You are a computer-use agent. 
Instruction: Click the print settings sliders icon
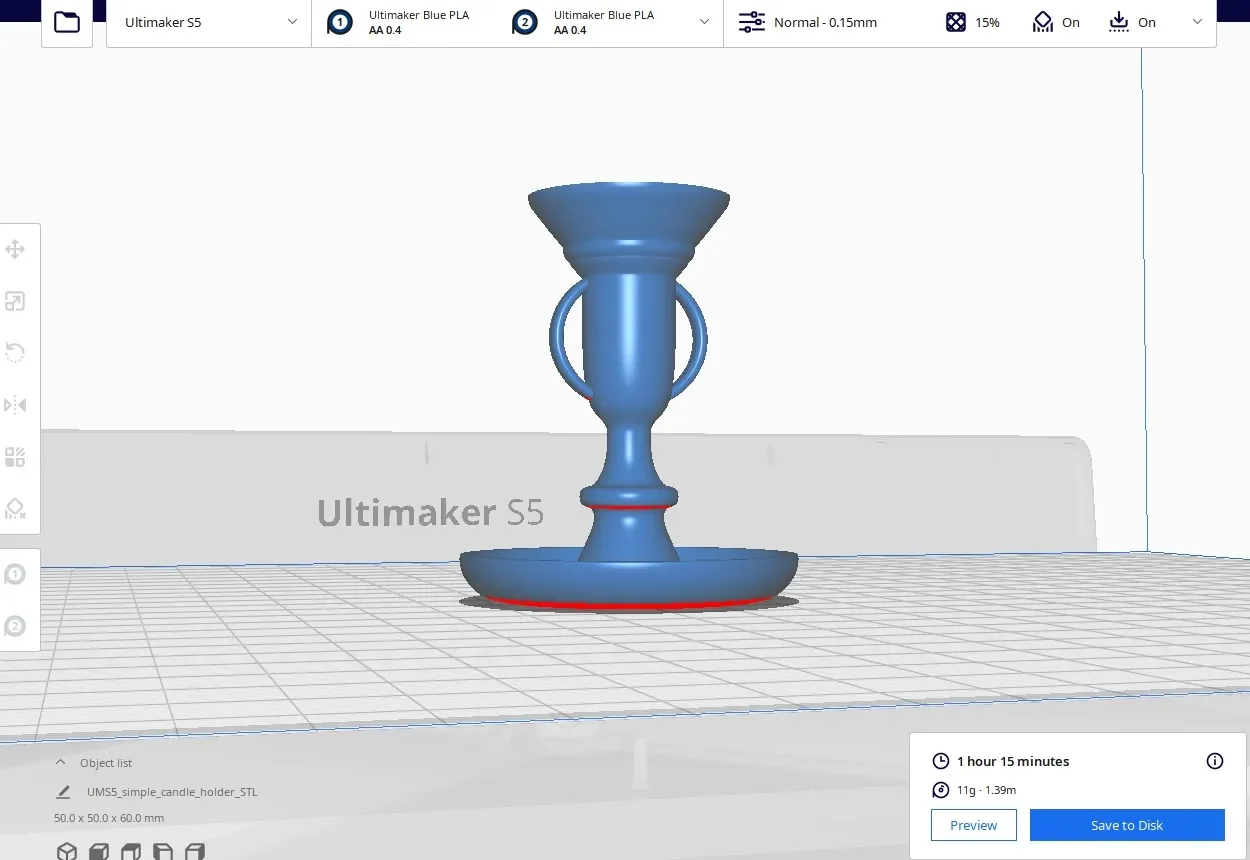click(751, 22)
